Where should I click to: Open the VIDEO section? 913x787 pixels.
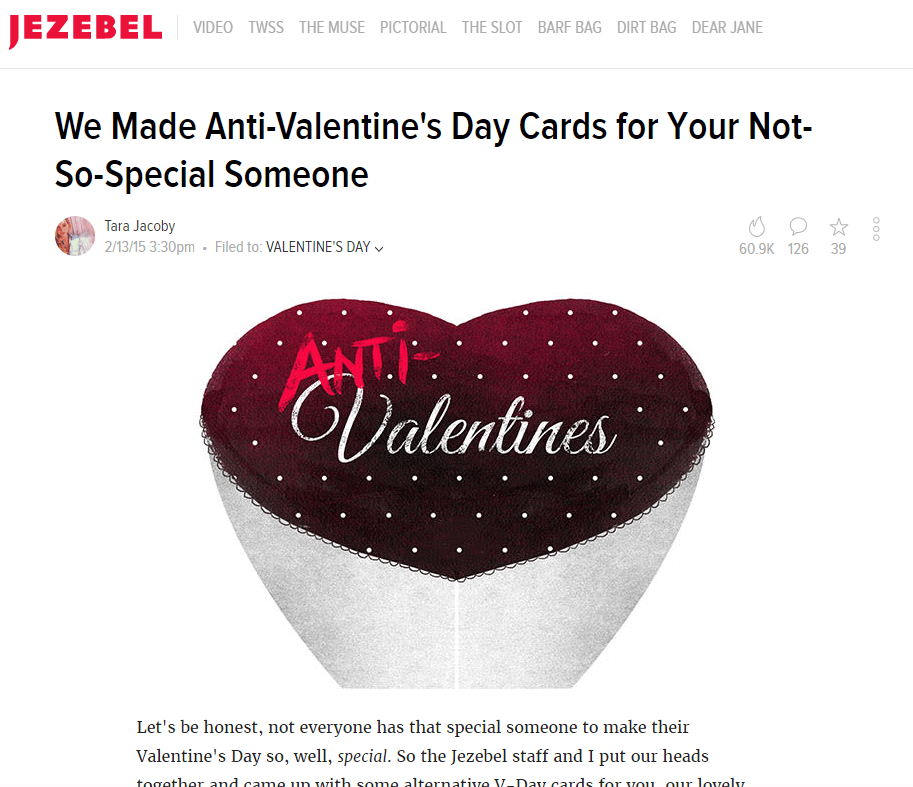pyautogui.click(x=213, y=27)
